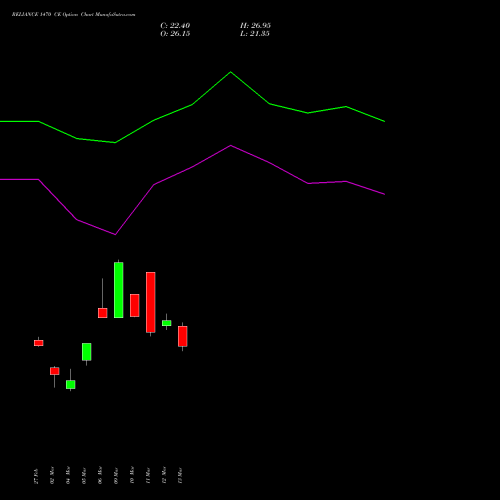The width and height of the screenshot is (500, 500).
Task: Select the 02 Mar date label
Action: (52, 475)
